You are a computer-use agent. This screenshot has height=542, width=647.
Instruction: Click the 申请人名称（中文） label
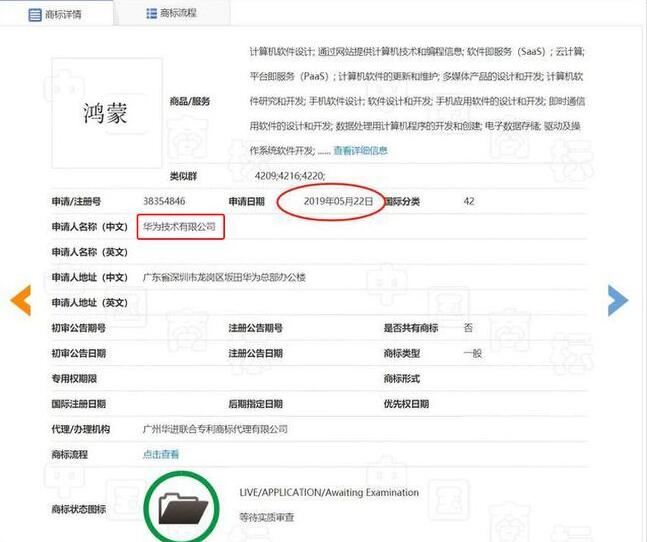pyautogui.click(x=90, y=227)
